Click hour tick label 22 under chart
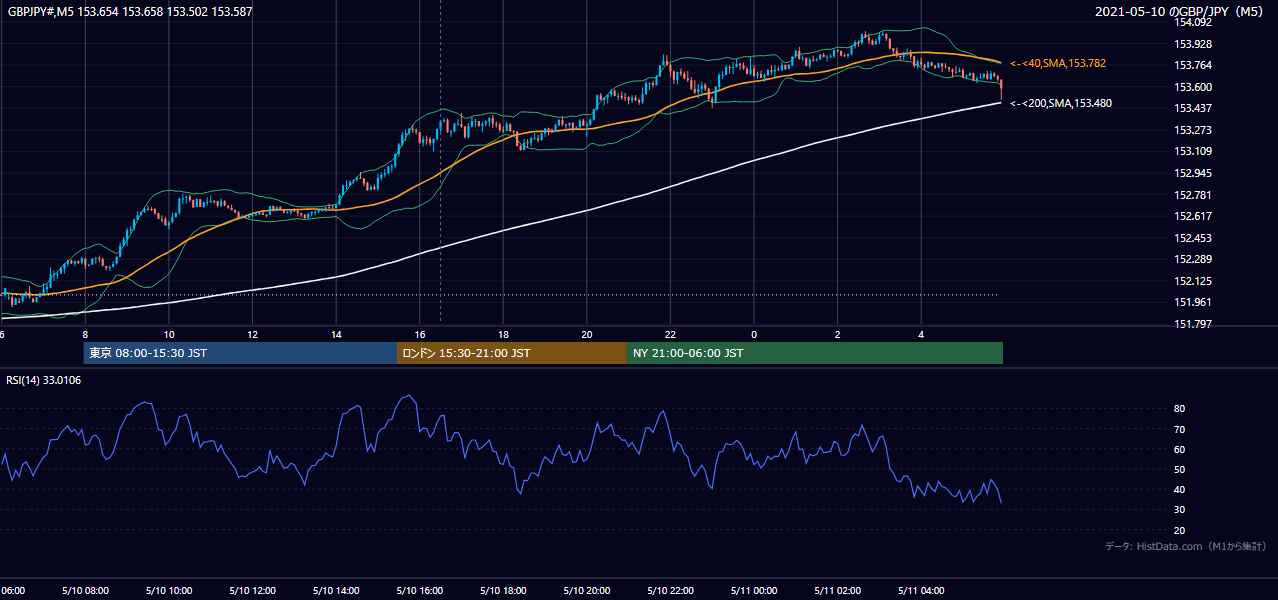Screen dimensions: 1278x600 click(x=670, y=335)
